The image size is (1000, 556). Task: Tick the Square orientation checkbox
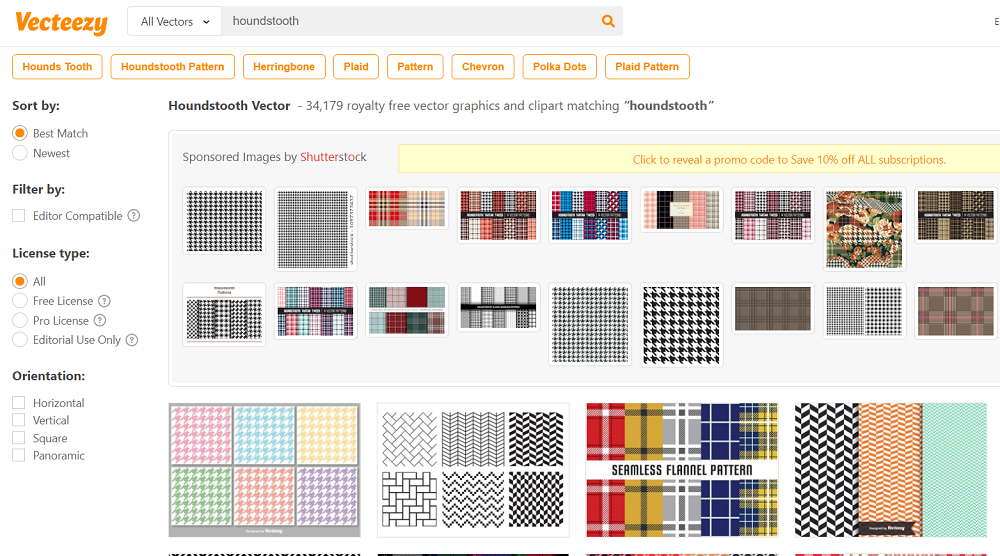click(x=19, y=438)
